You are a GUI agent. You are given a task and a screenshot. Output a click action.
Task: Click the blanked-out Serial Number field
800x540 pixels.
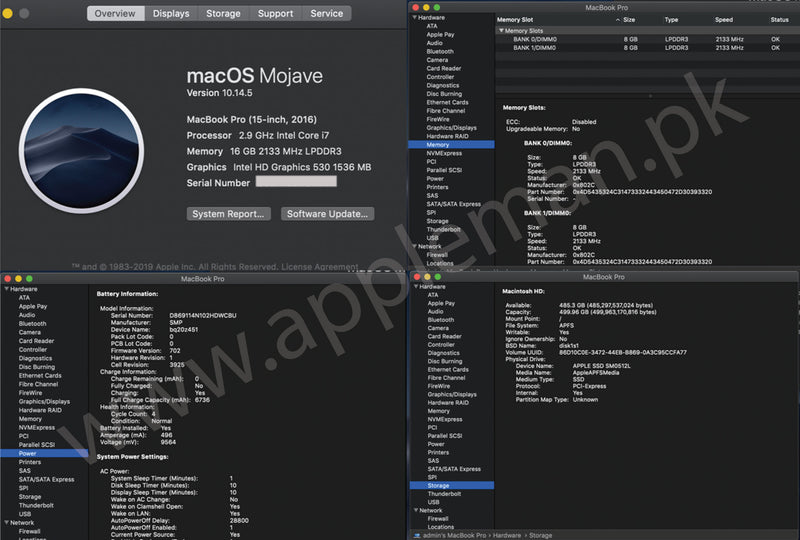pyautogui.click(x=296, y=182)
